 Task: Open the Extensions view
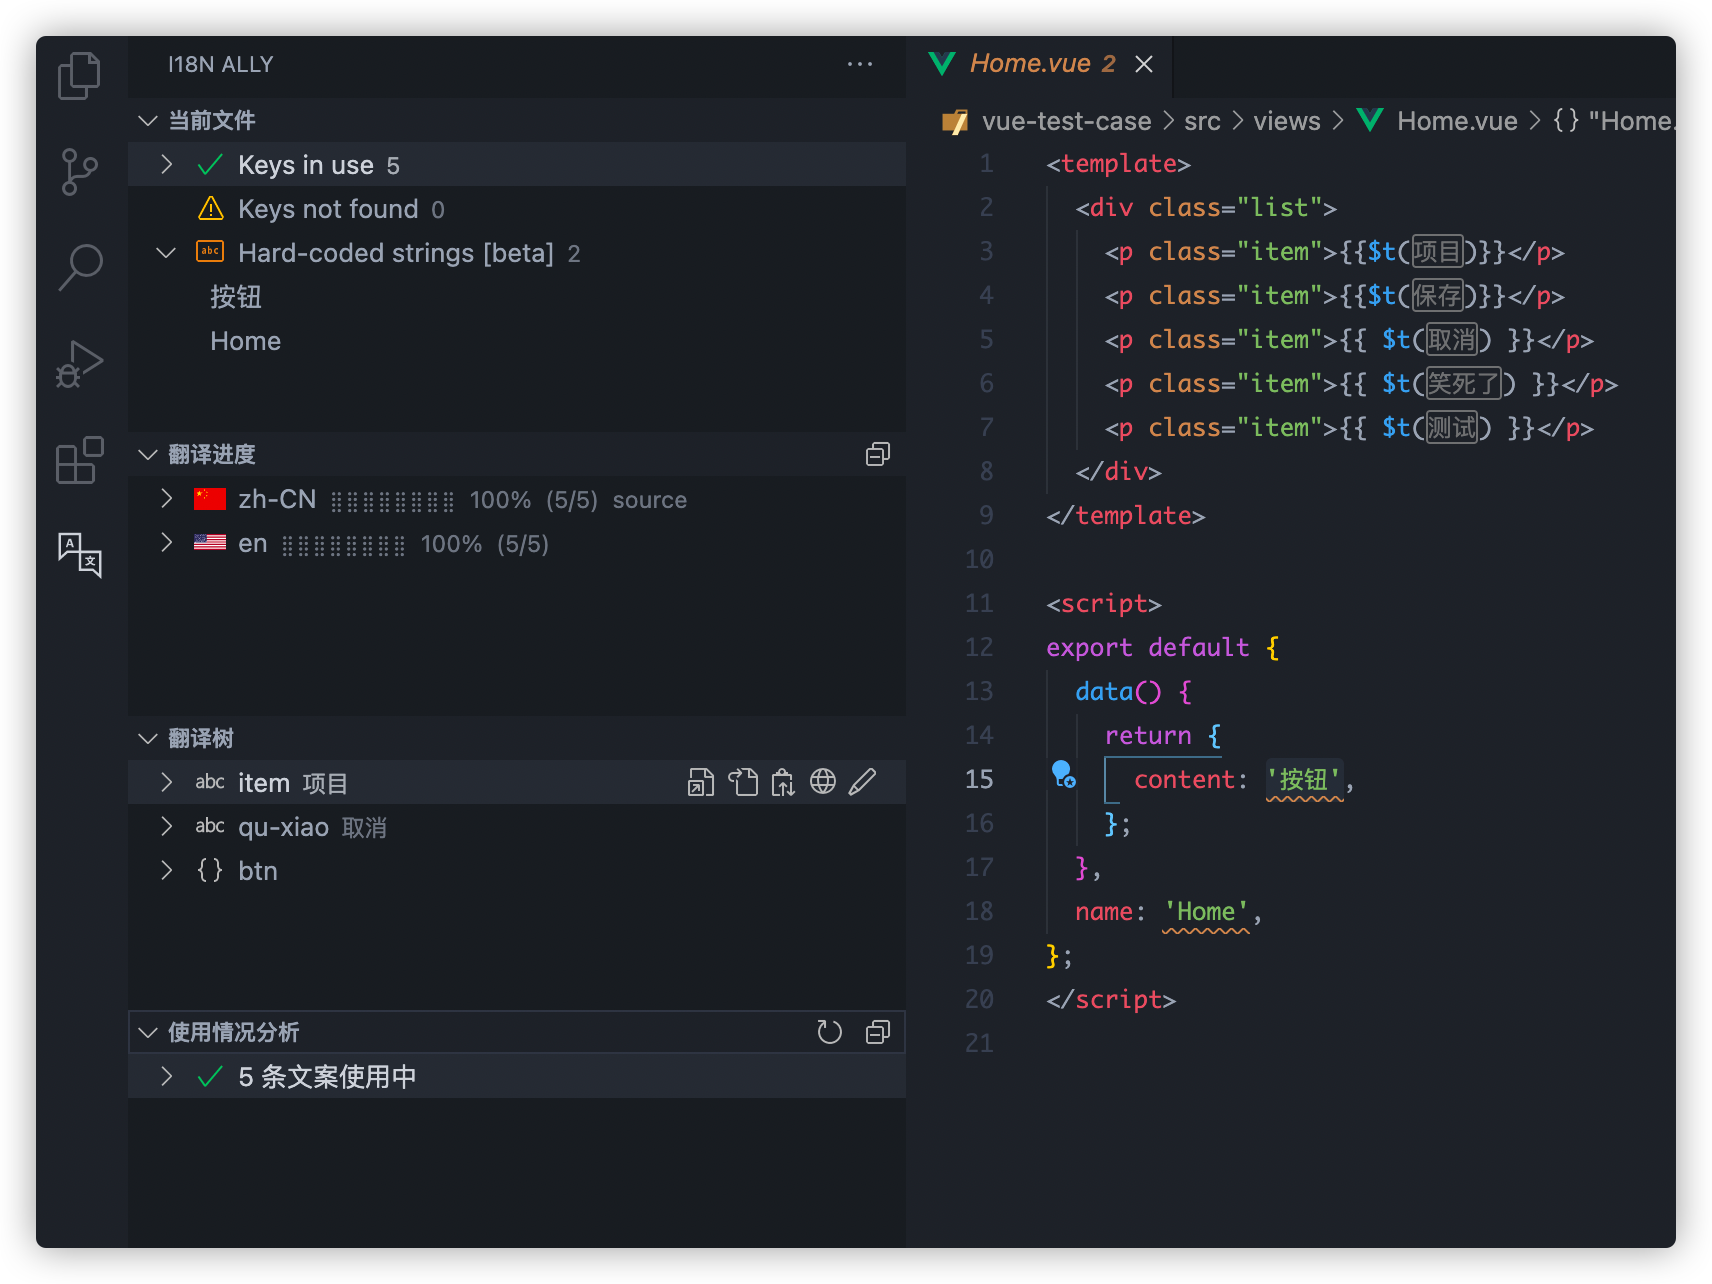tap(80, 460)
